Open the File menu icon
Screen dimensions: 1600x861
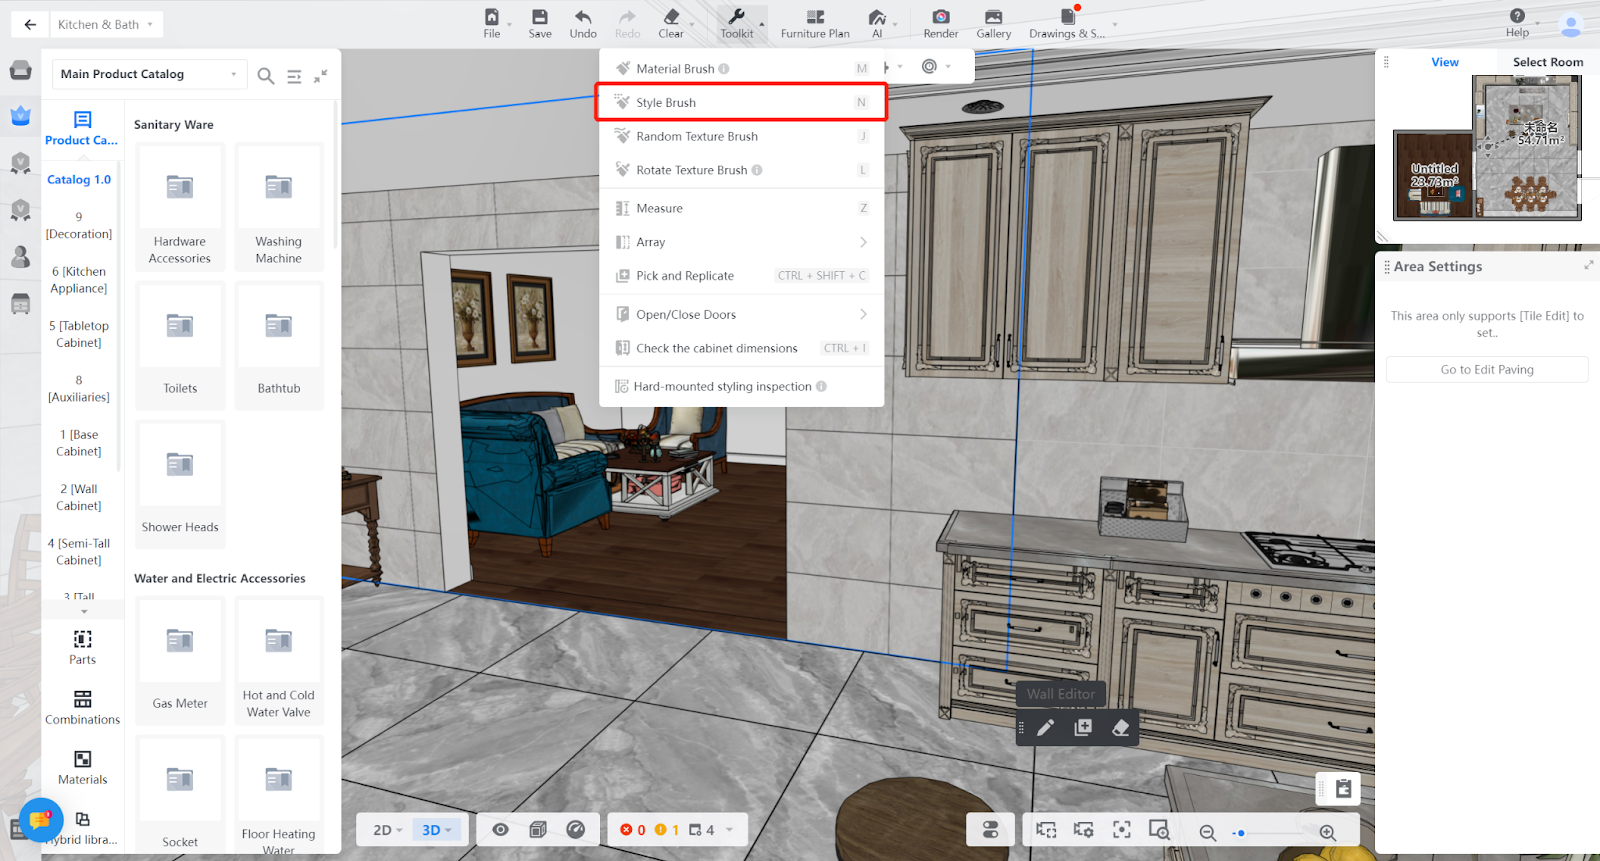(492, 24)
